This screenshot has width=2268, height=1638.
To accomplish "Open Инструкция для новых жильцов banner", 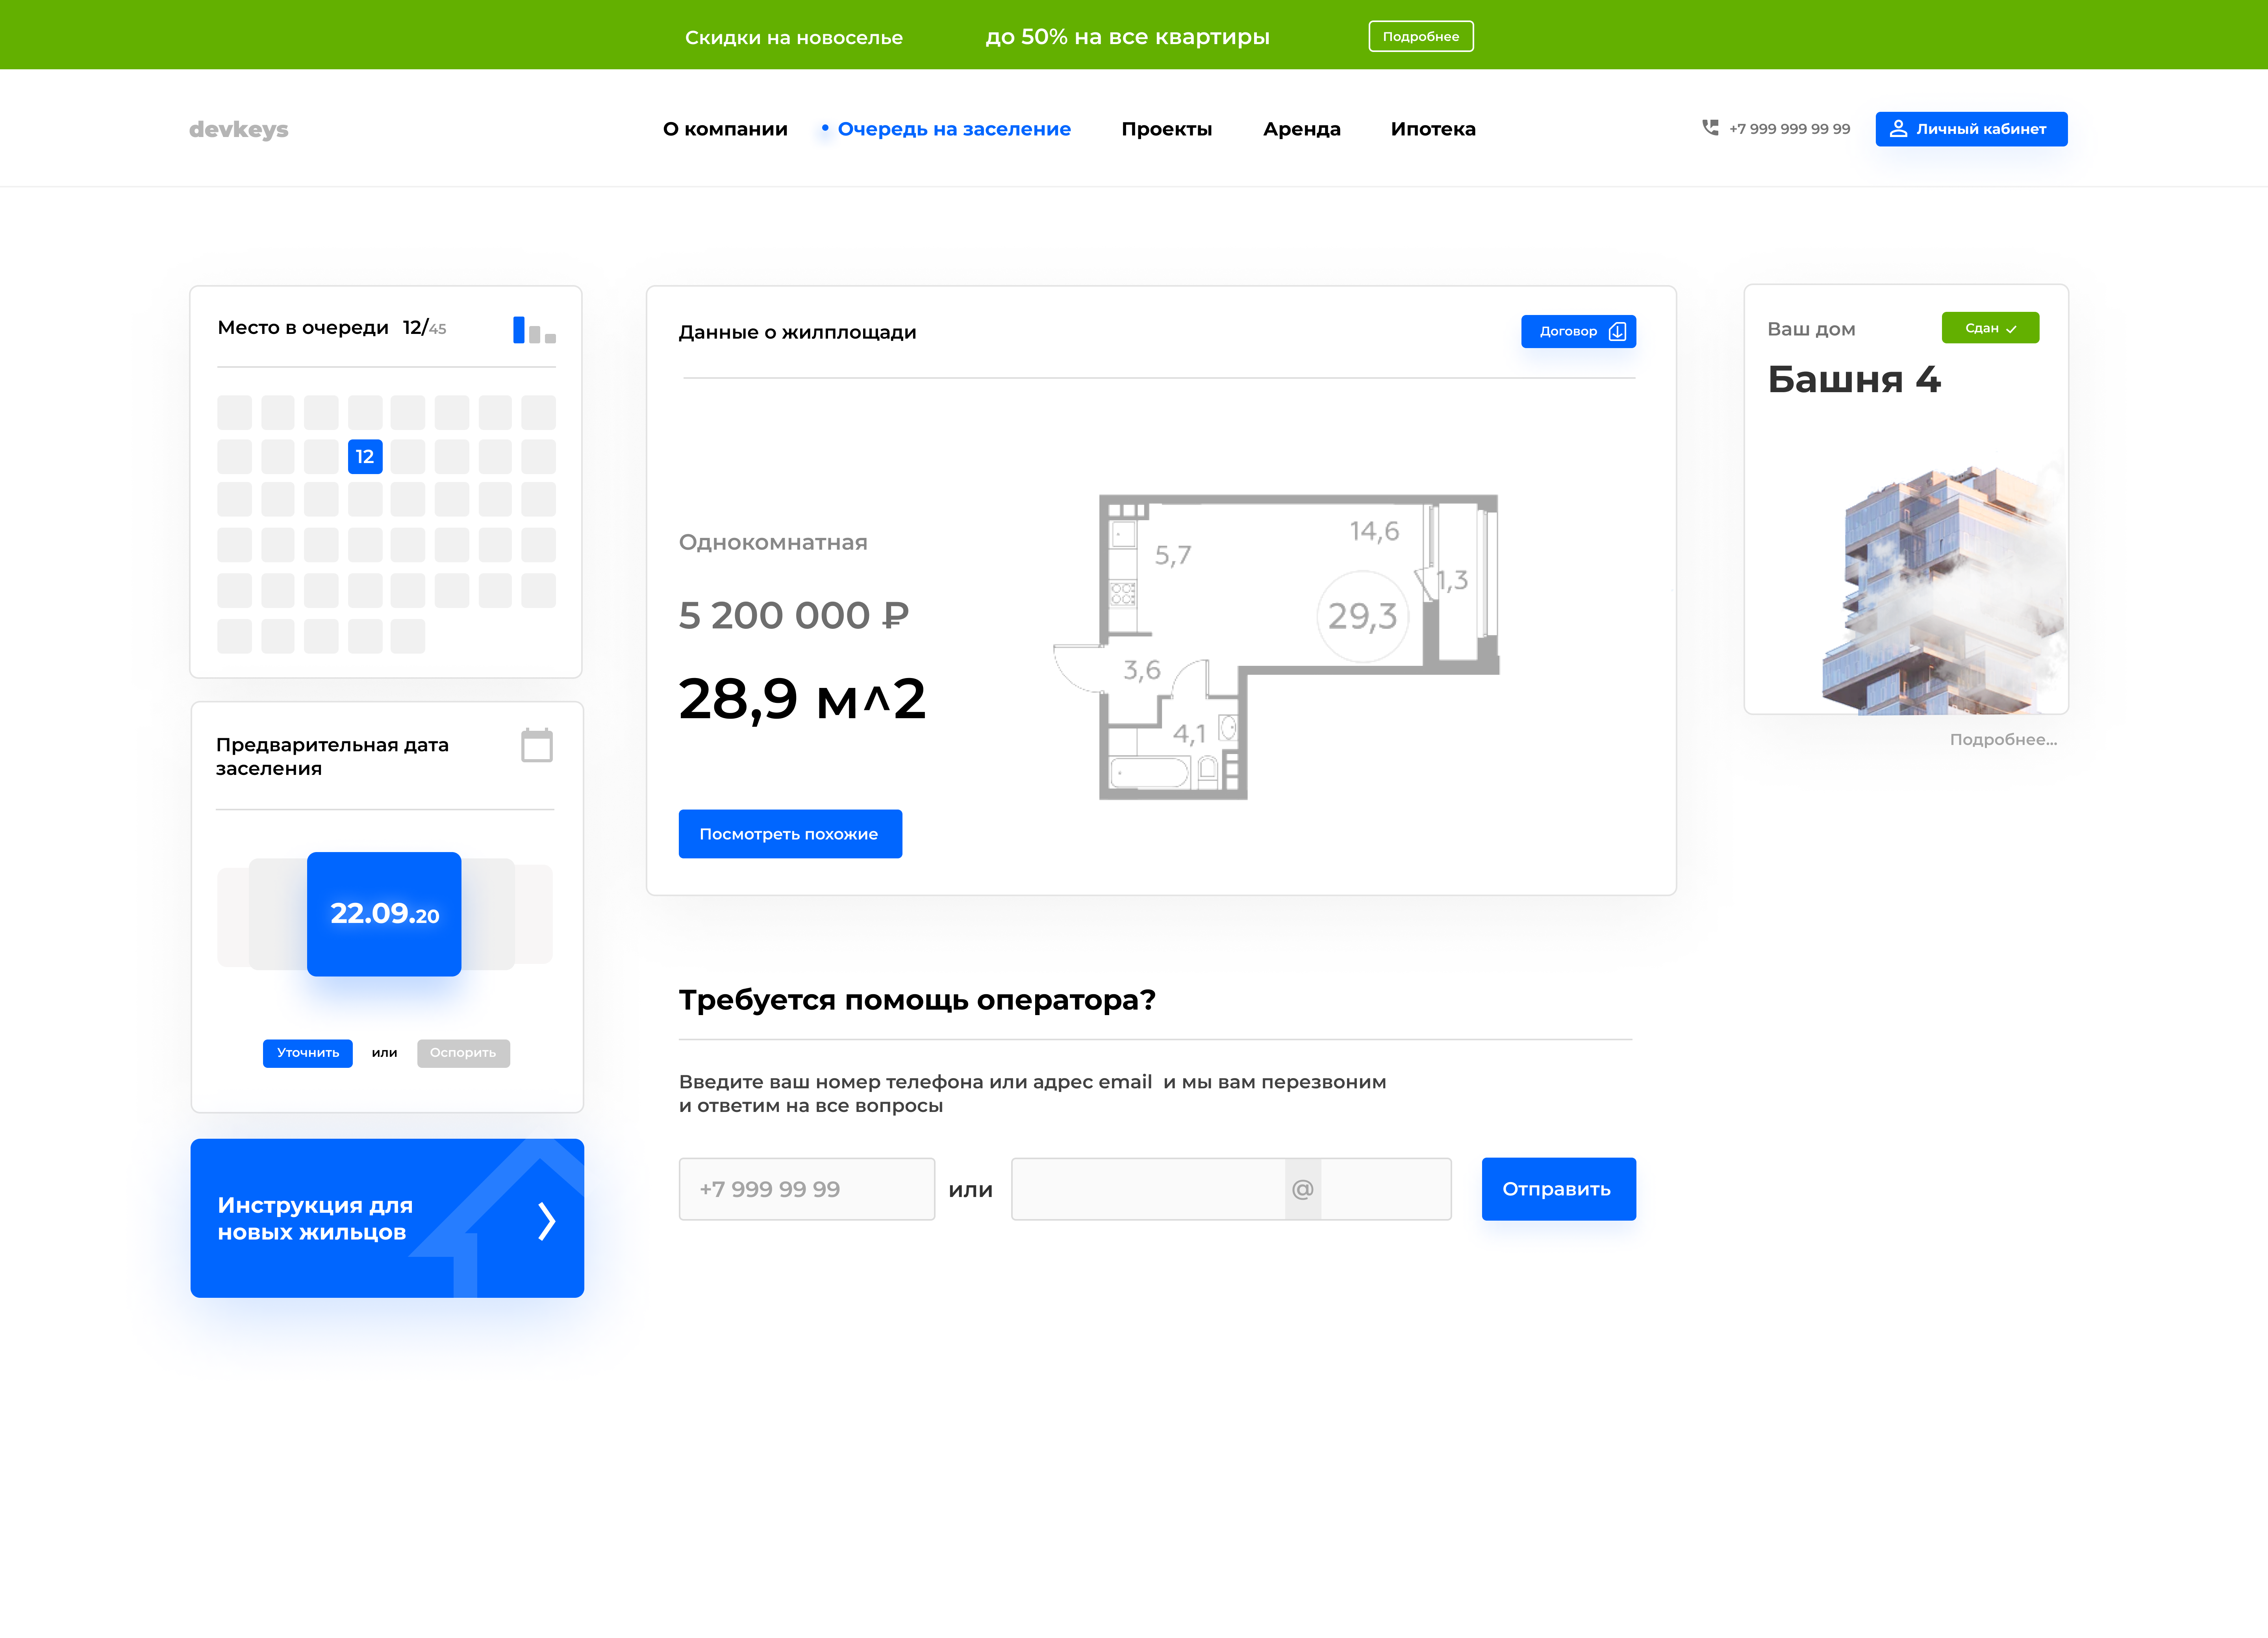I will 387,1218.
